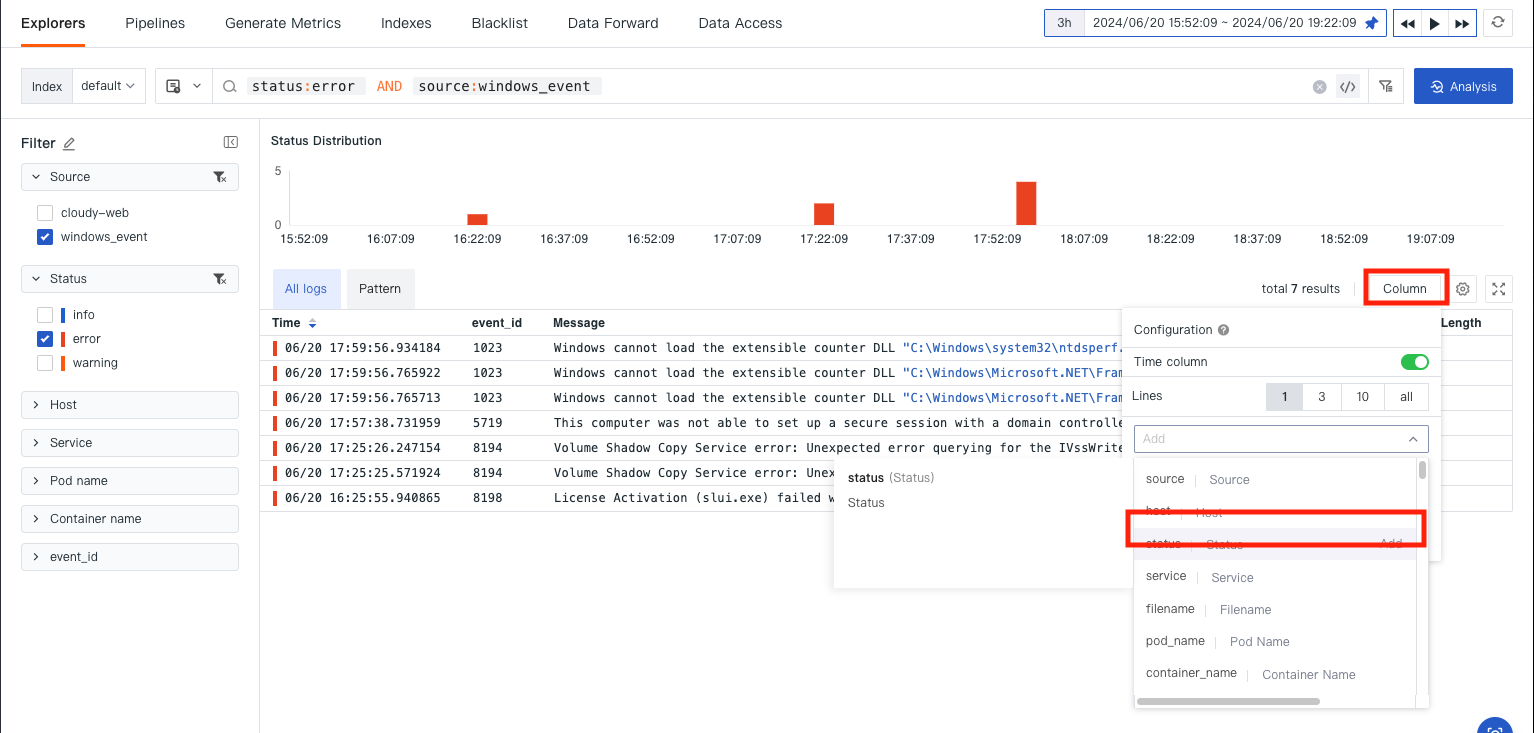Open the Pipelines tab
Screen dimensions: 1534x733
coord(155,23)
